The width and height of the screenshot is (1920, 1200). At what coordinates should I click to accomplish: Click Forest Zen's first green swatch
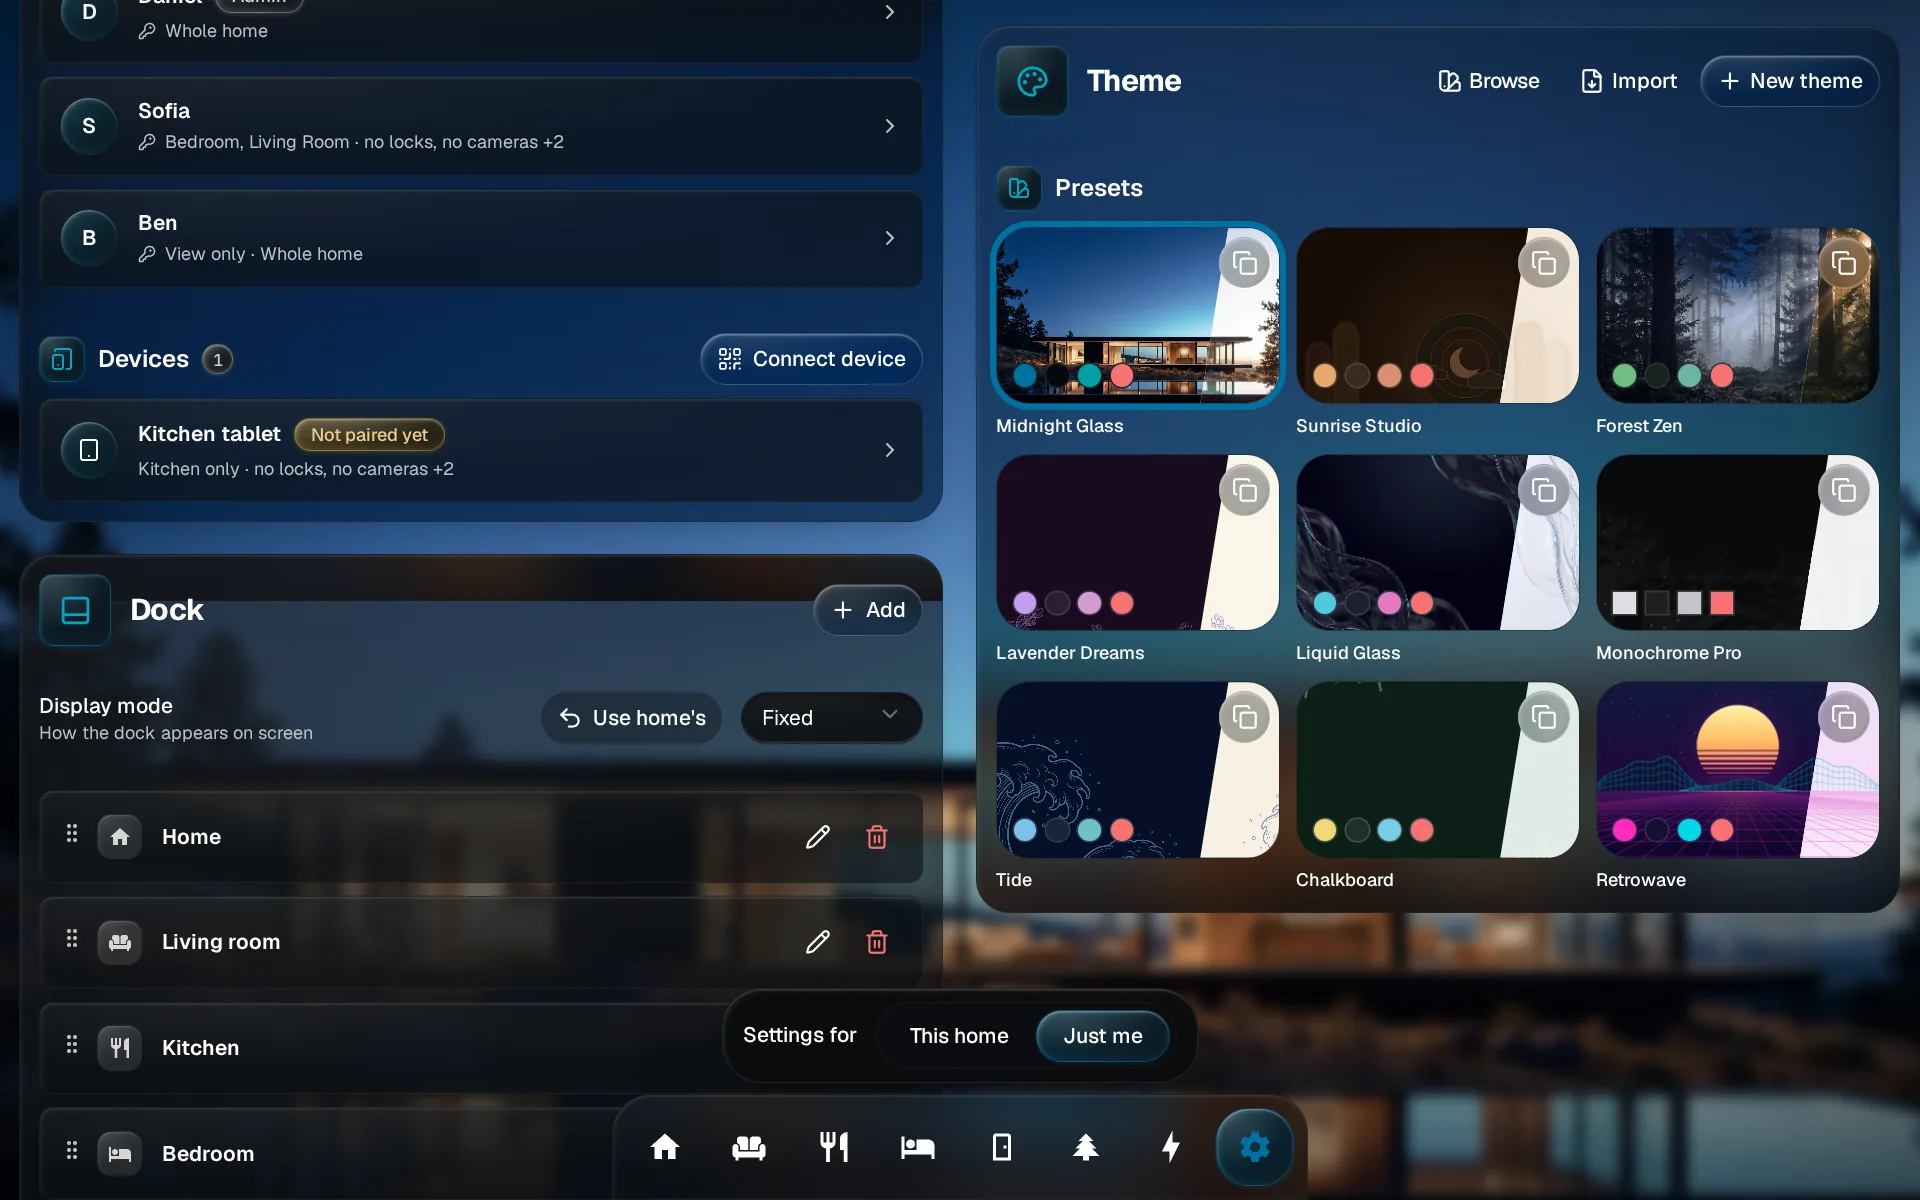coord(1625,376)
